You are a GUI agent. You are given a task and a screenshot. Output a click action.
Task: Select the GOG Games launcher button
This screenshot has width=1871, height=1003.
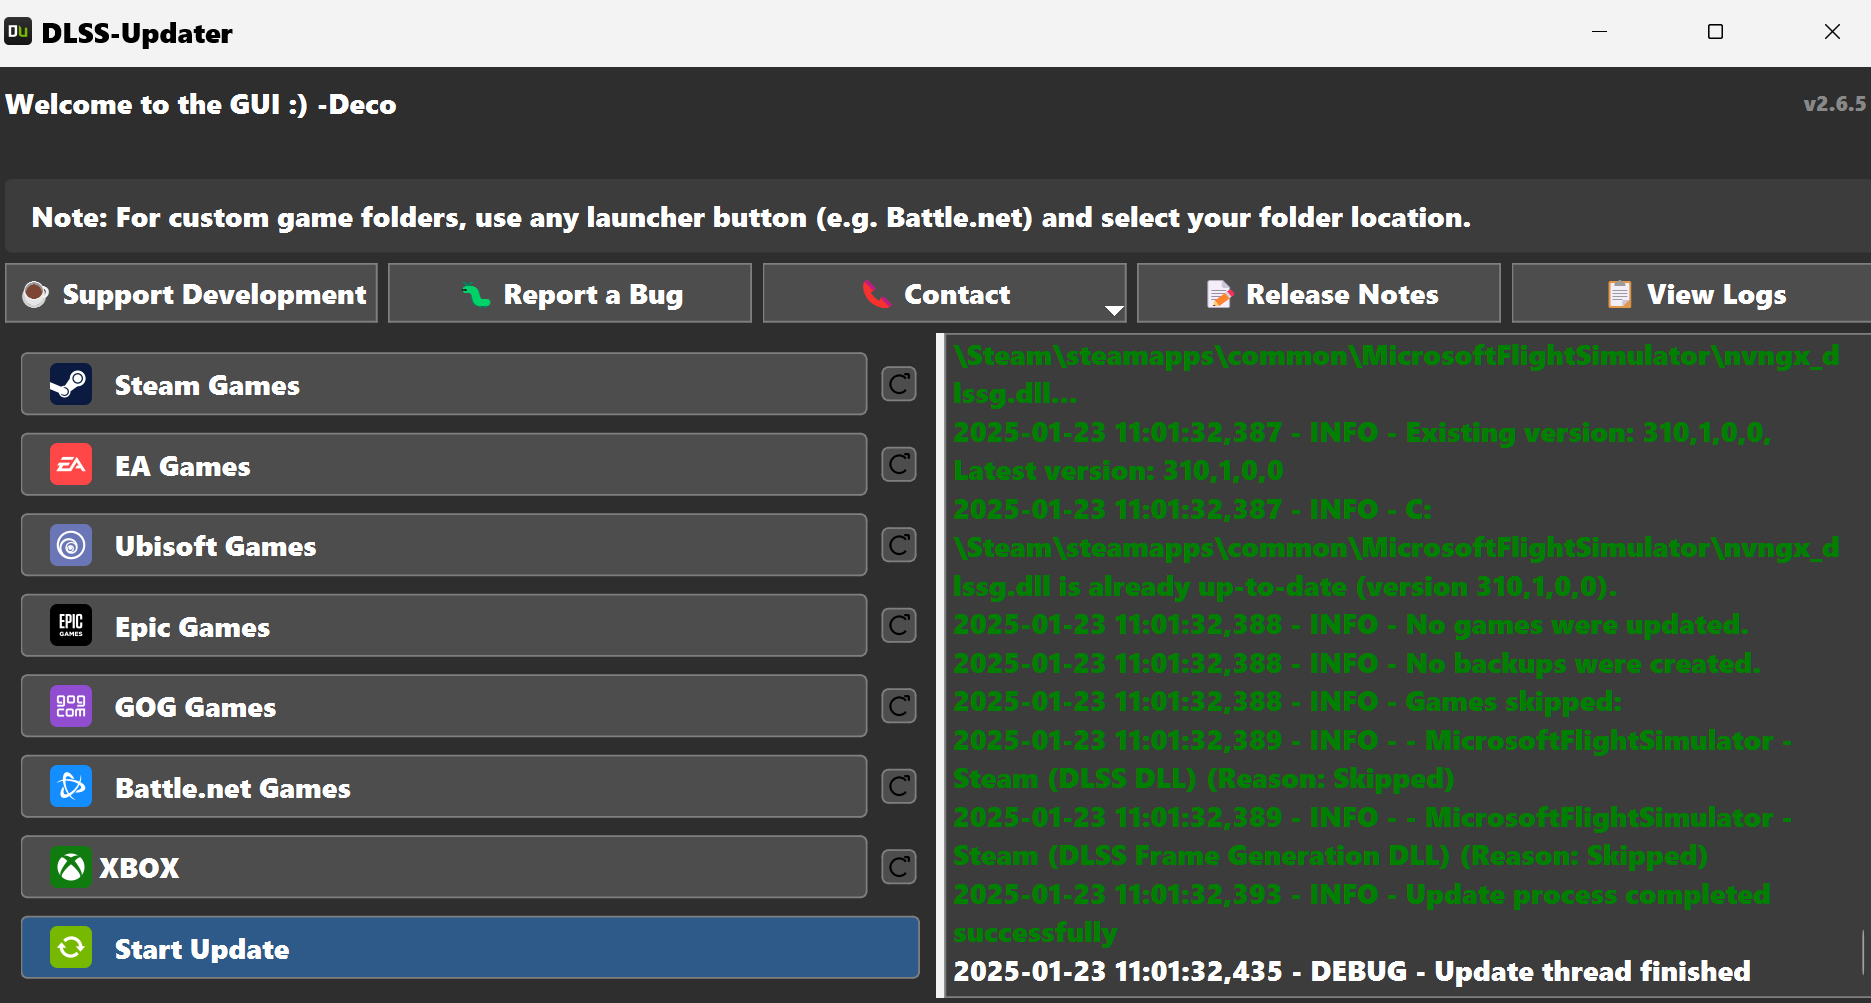pyautogui.click(x=444, y=706)
